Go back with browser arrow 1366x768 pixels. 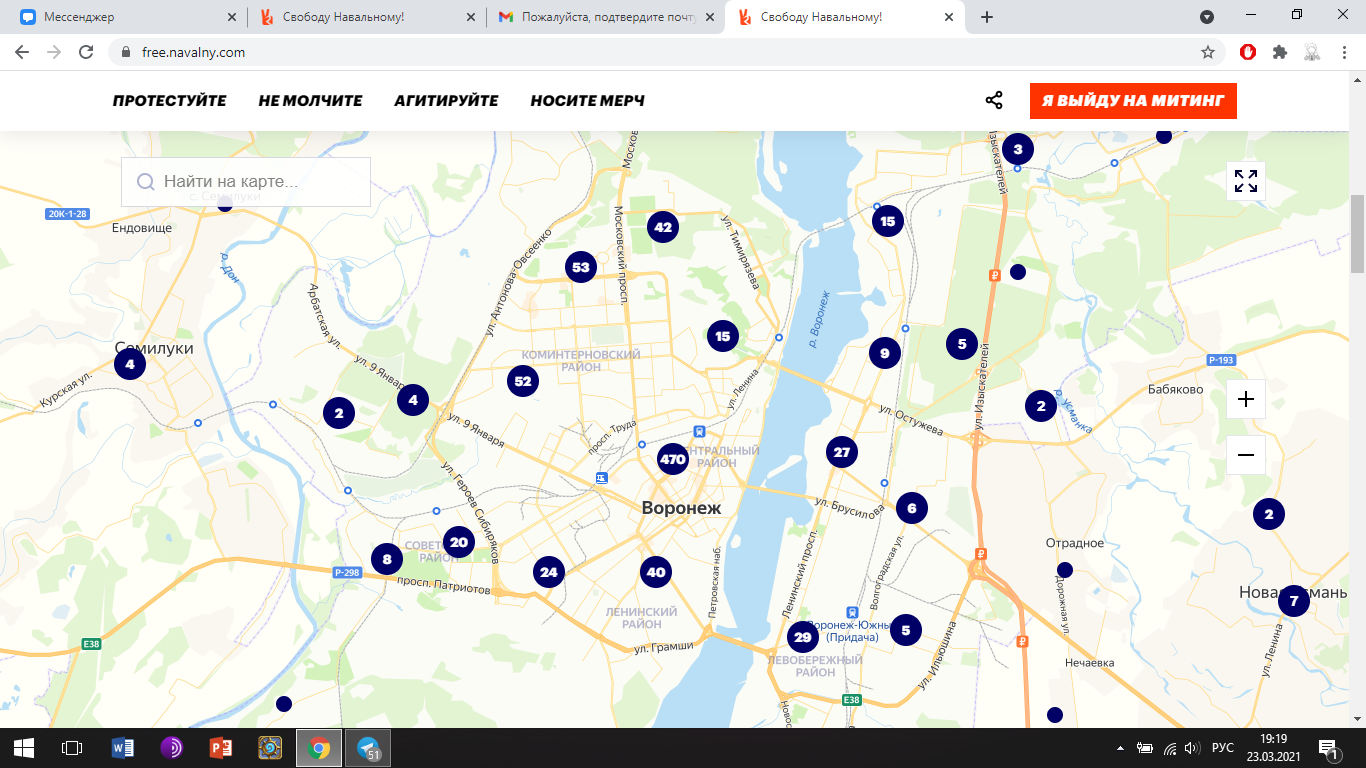(x=22, y=52)
